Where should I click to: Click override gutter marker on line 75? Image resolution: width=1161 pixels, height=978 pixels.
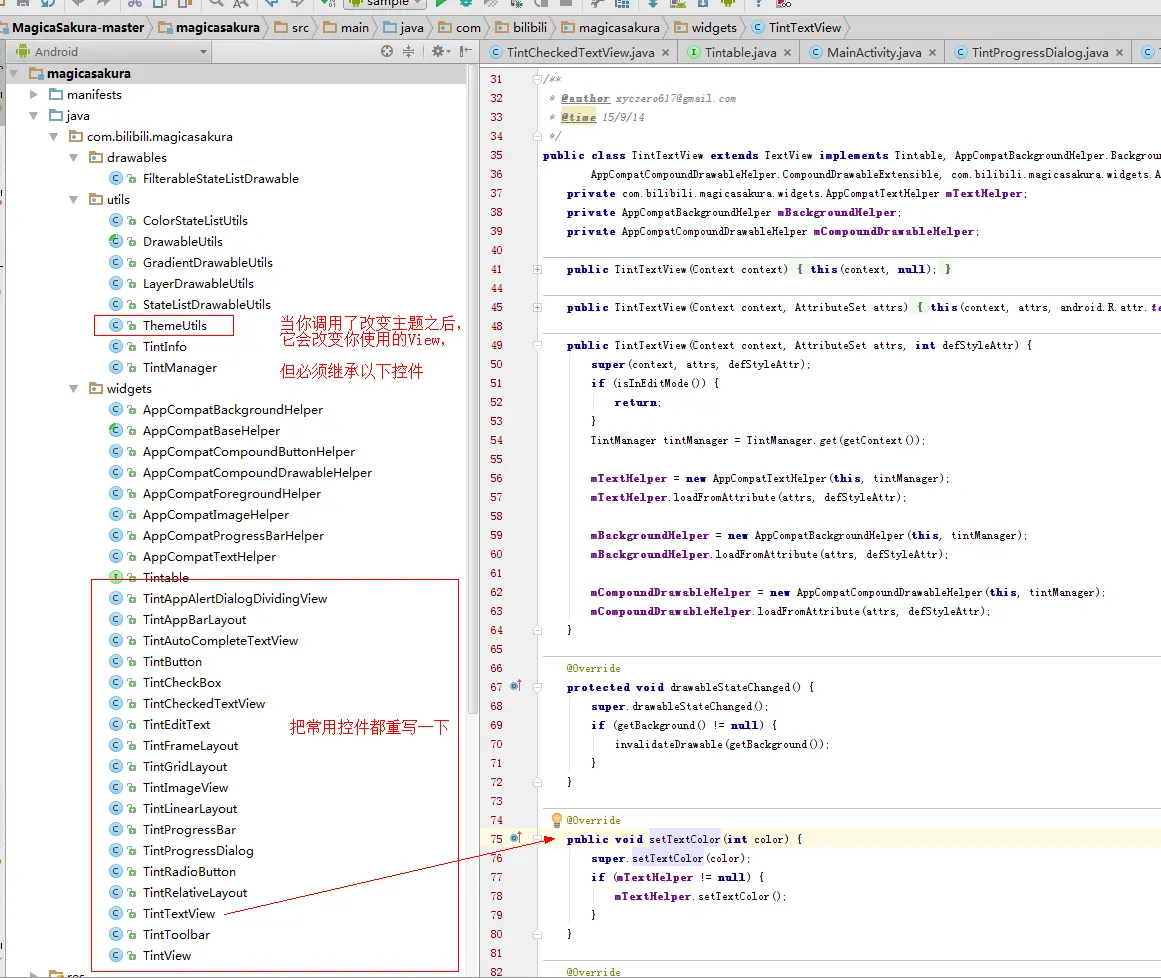point(516,838)
